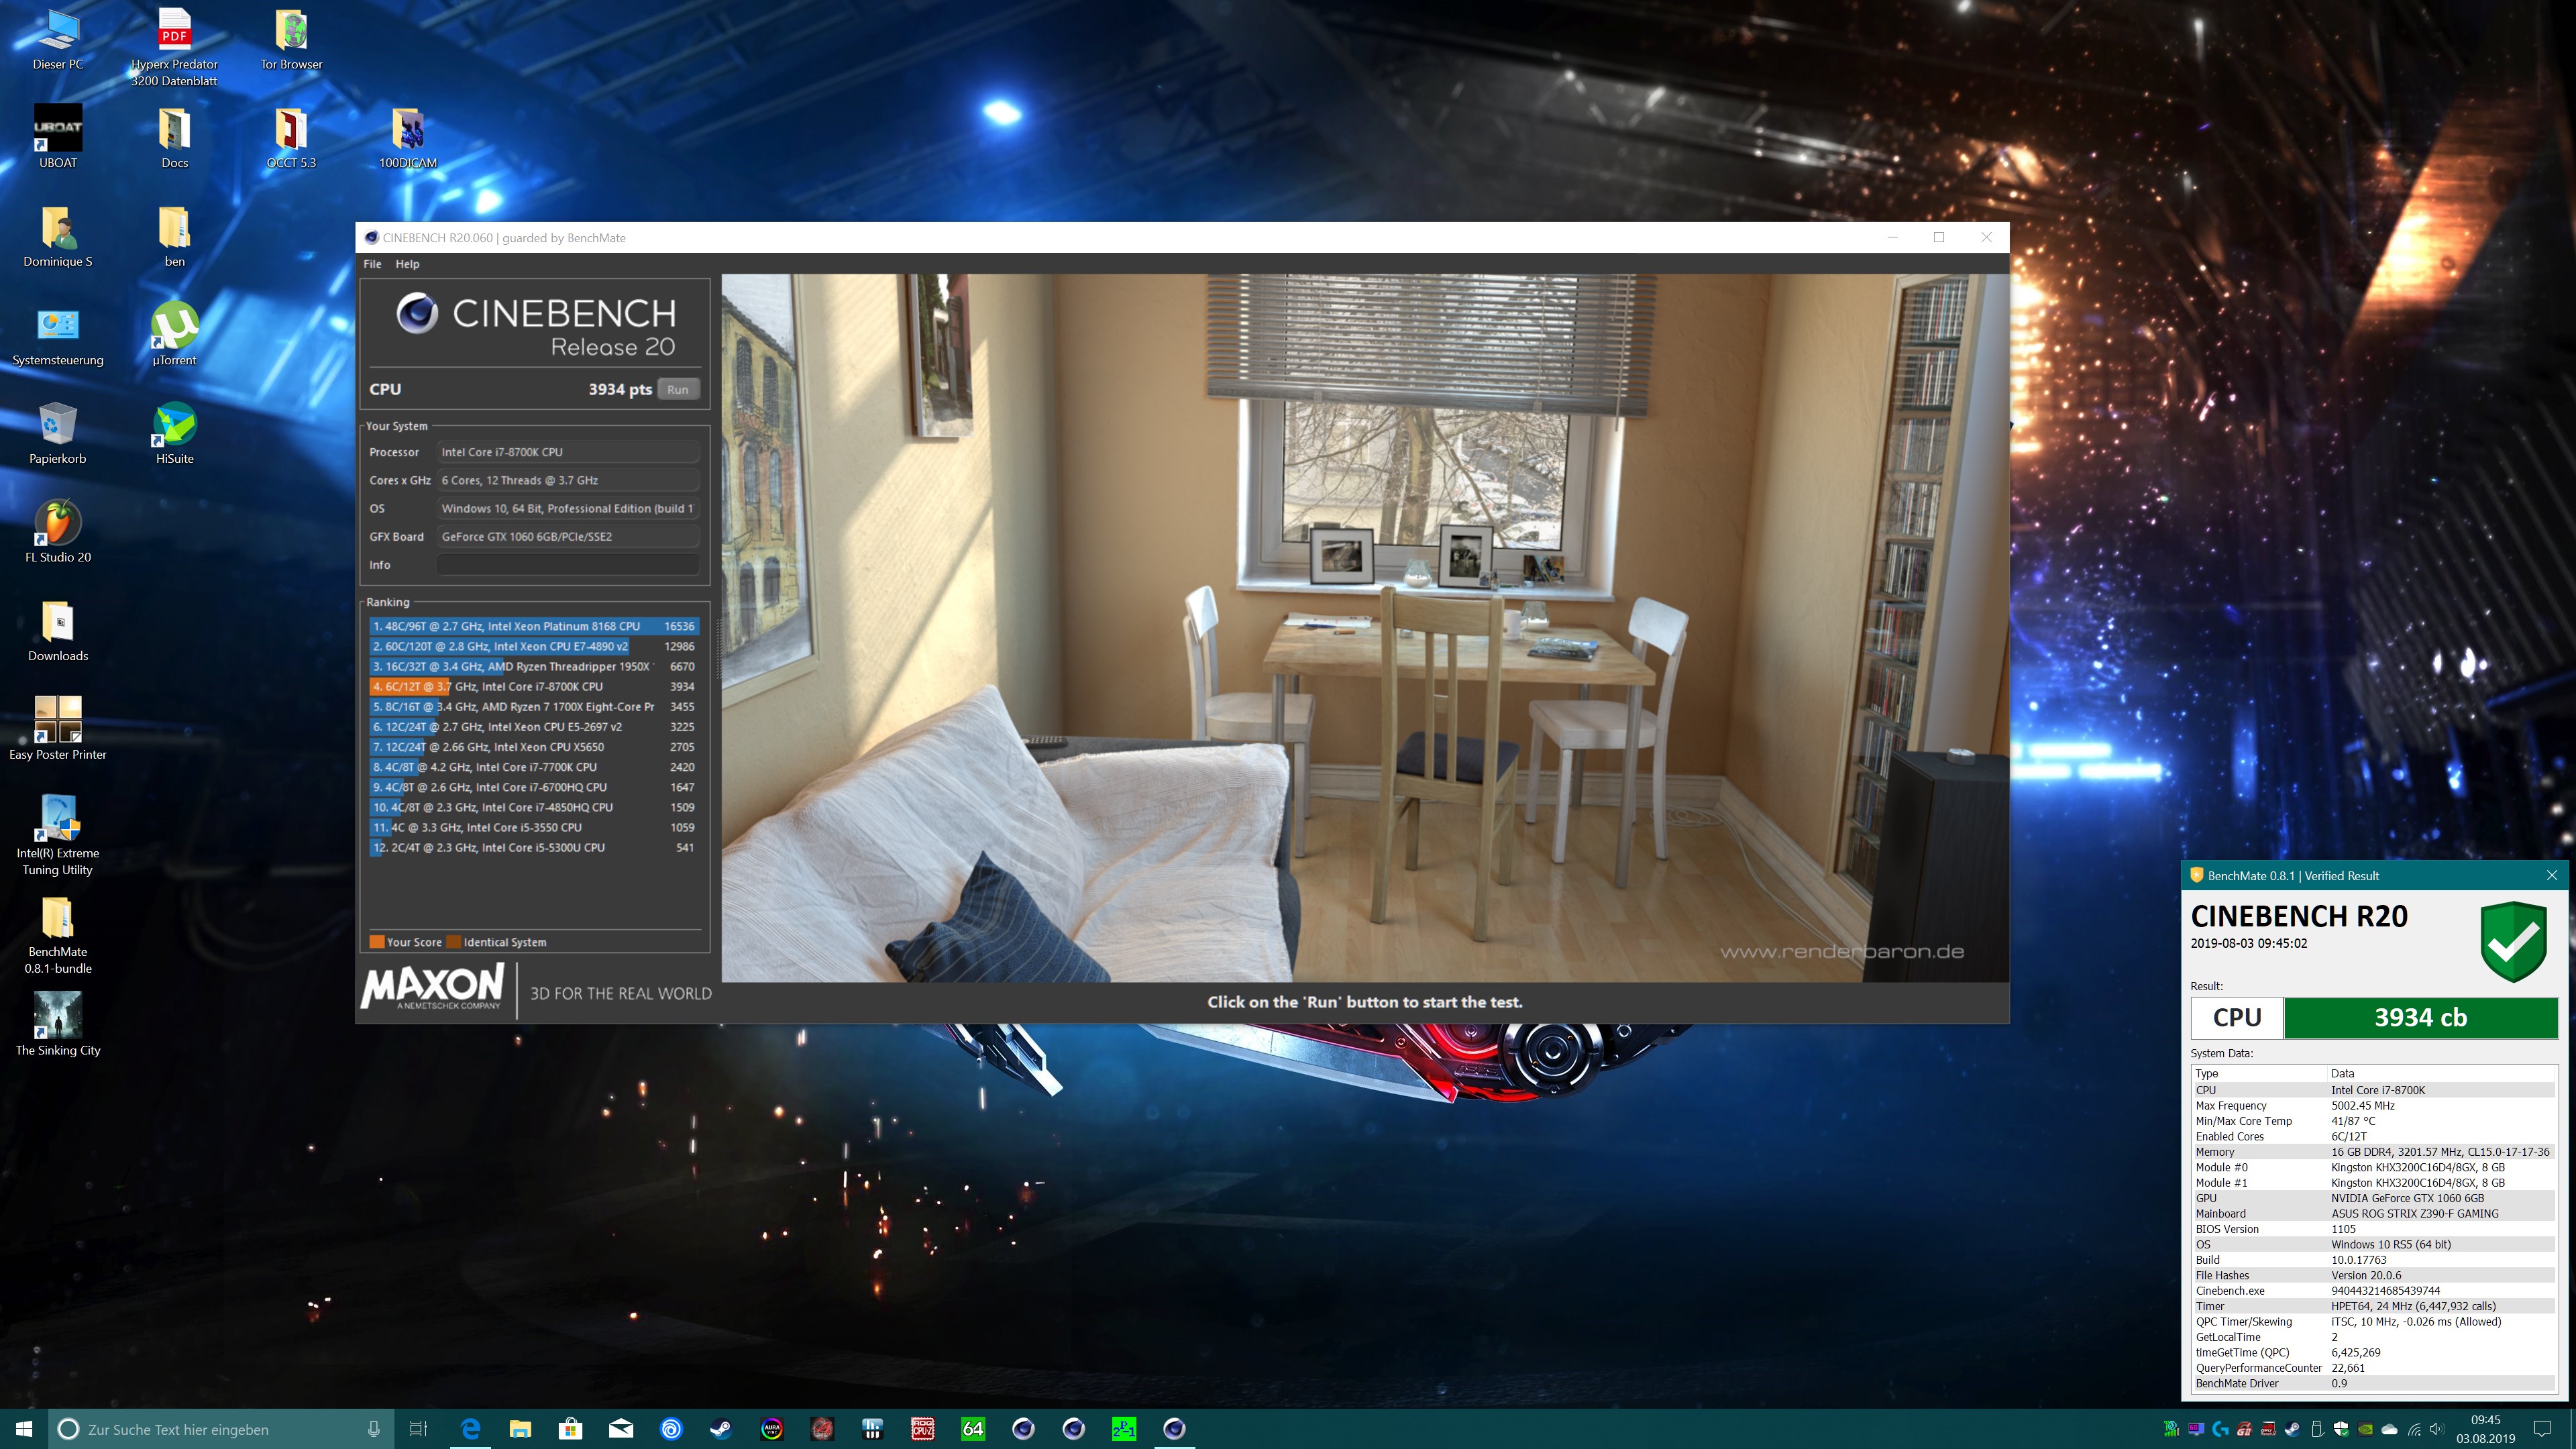This screenshot has height=1449, width=2576.
Task: Select the Downloads folder desktop icon
Action: (x=58, y=630)
